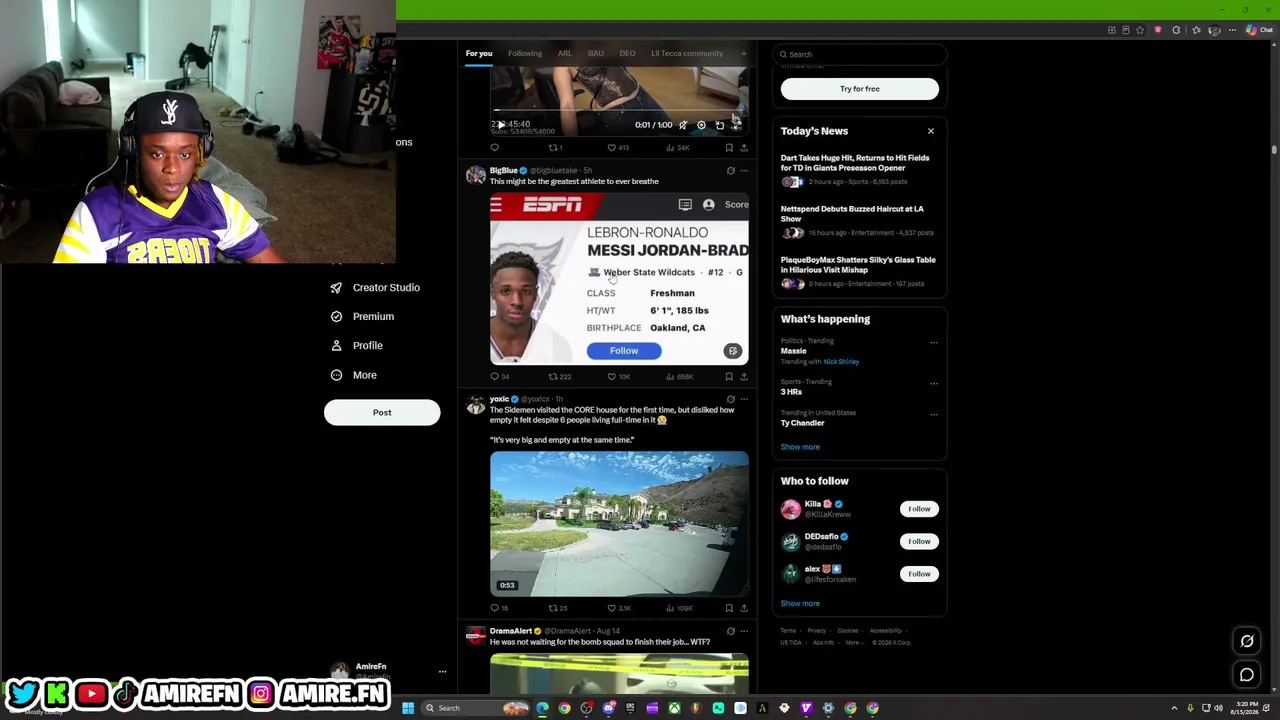
Task: Open more options for DramaAlert post
Action: tap(744, 631)
